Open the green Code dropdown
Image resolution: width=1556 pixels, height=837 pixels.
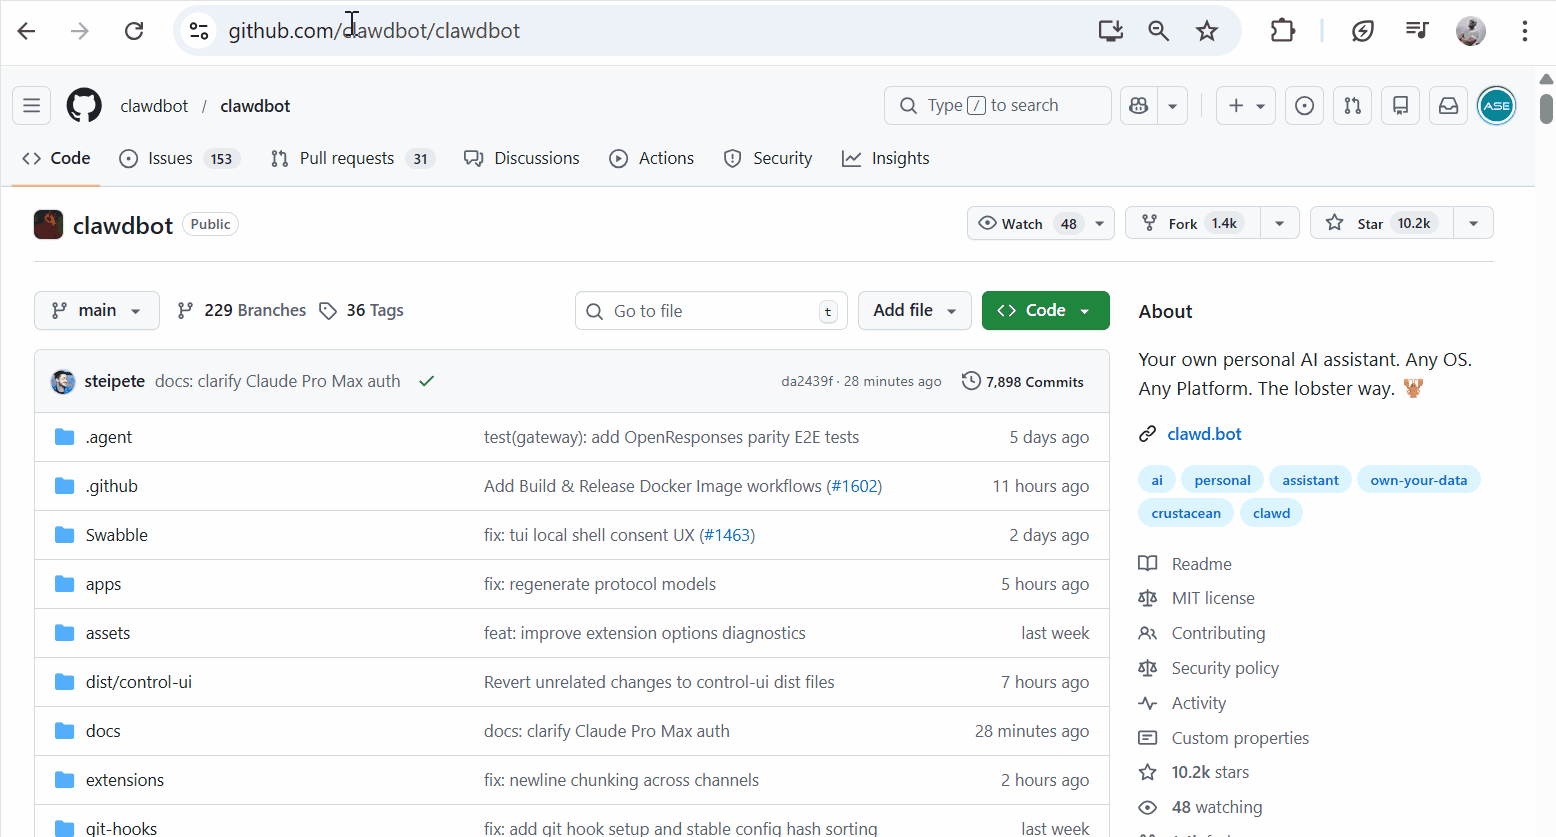(x=1045, y=310)
